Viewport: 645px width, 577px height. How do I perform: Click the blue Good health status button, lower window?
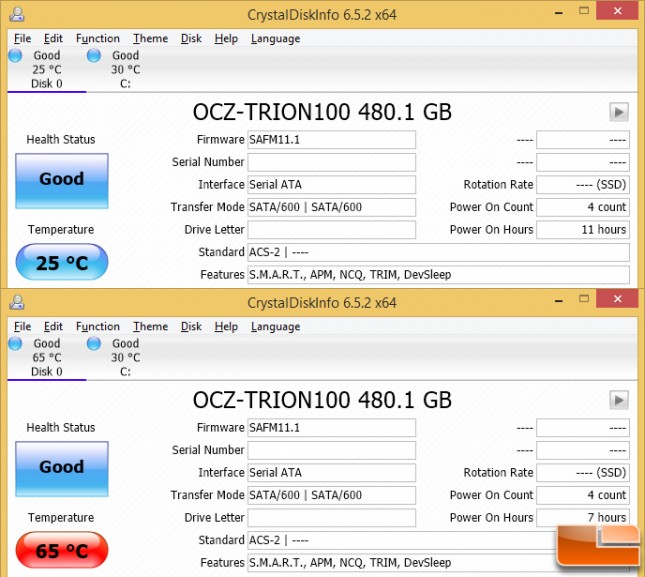click(62, 469)
